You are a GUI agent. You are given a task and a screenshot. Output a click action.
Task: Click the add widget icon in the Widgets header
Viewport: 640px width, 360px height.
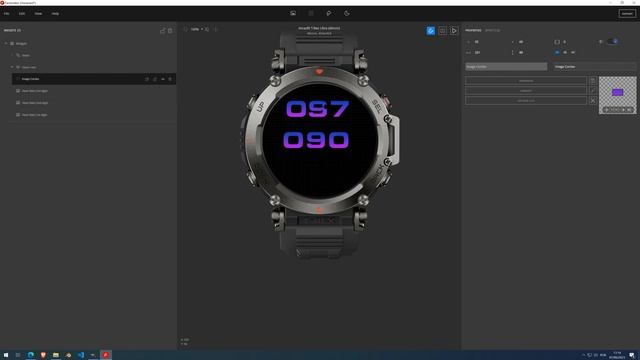pos(162,30)
